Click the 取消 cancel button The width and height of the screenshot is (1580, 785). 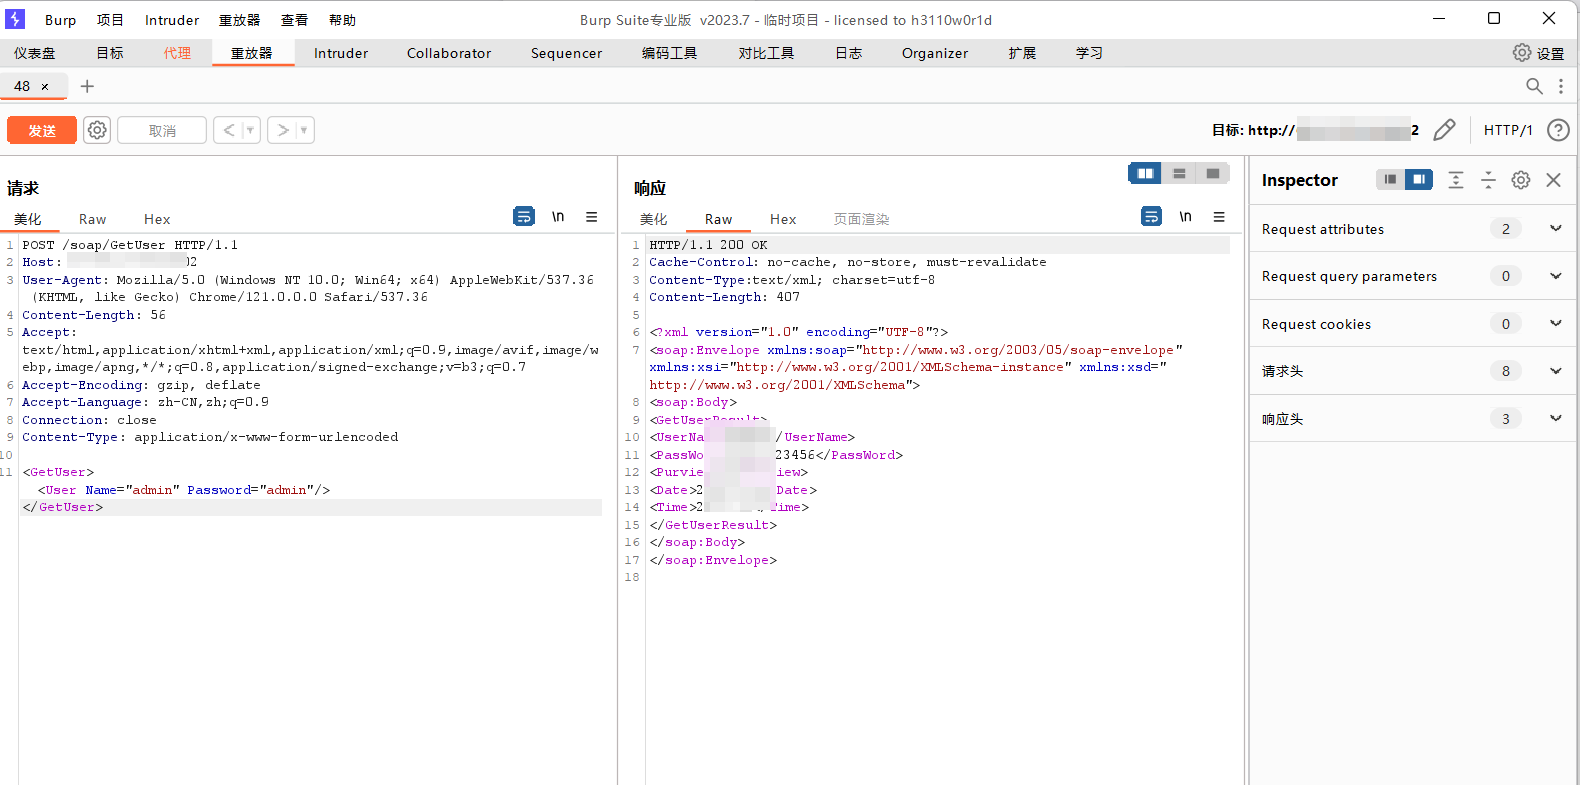pyautogui.click(x=162, y=130)
